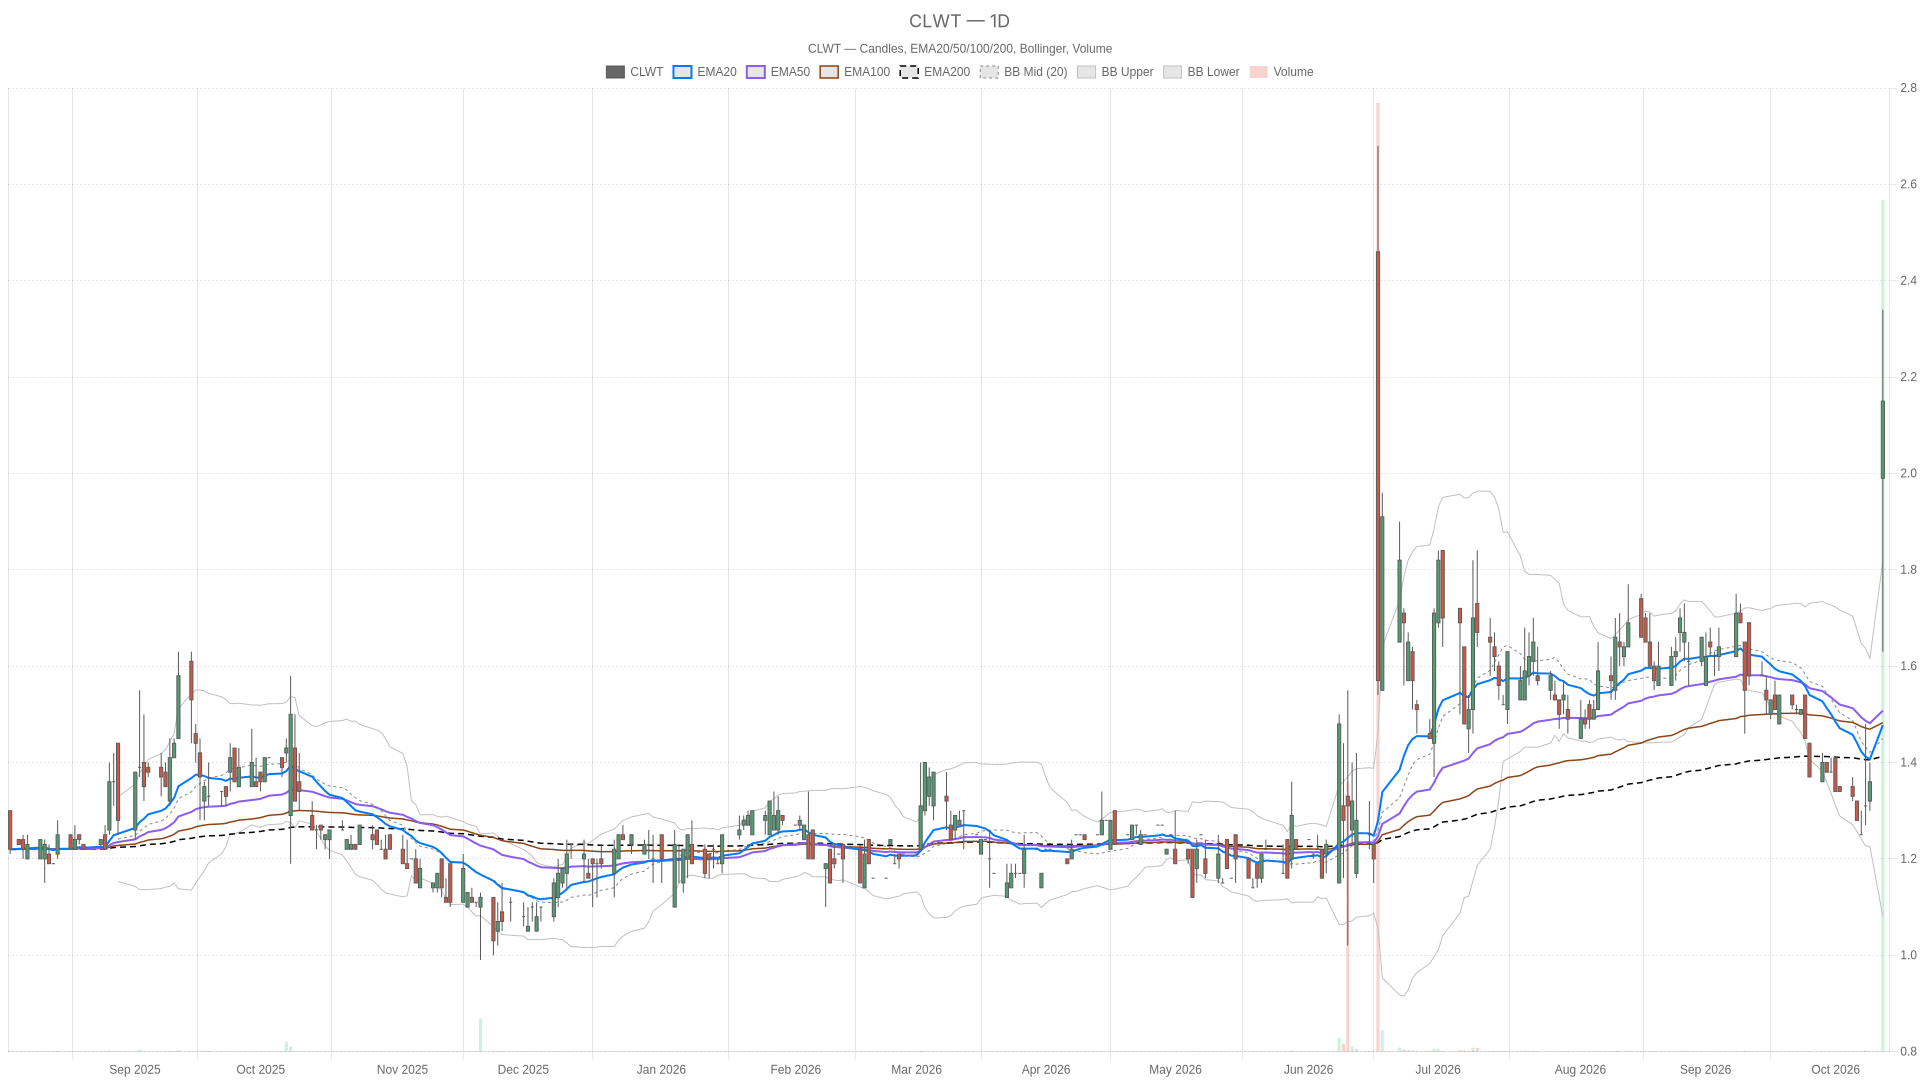Click the 2.2 price axis label
1920x1080 pixels.
click(x=1908, y=377)
